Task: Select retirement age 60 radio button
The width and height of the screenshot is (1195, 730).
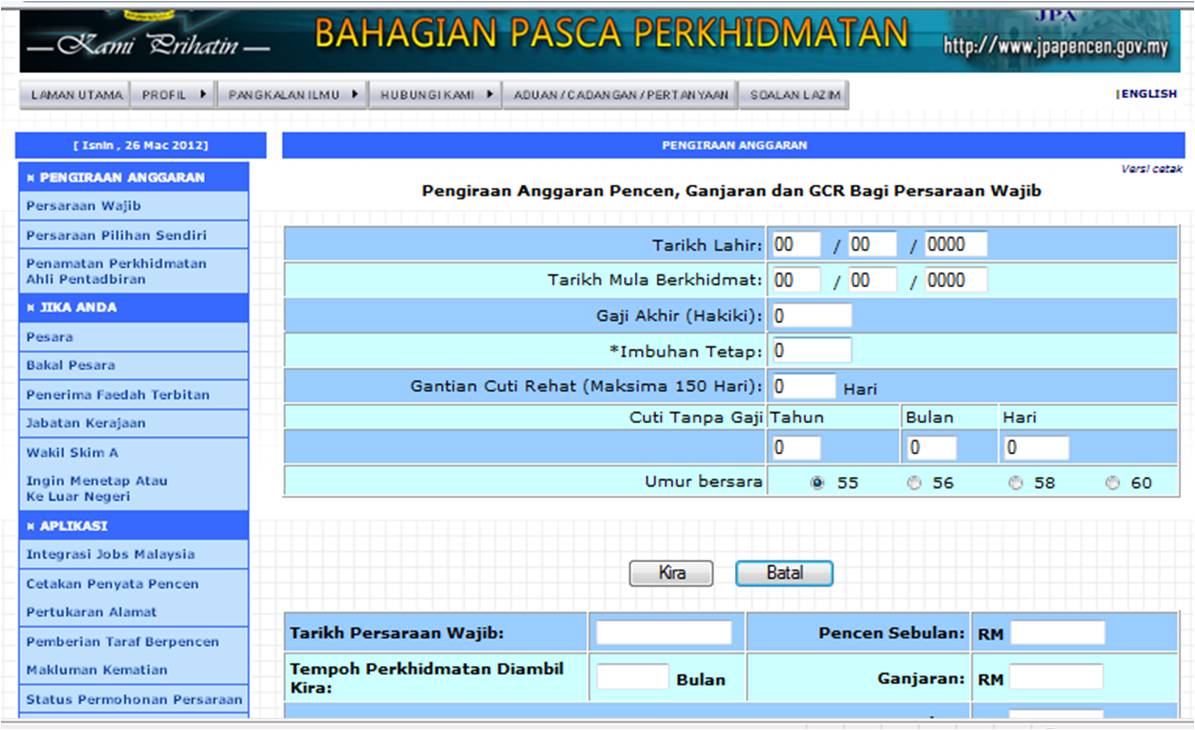Action: pos(1113,483)
